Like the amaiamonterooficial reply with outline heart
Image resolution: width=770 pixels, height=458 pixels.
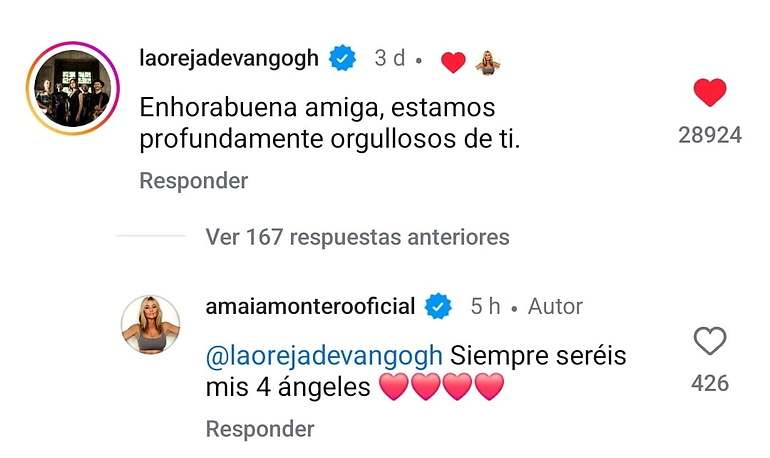(710, 341)
